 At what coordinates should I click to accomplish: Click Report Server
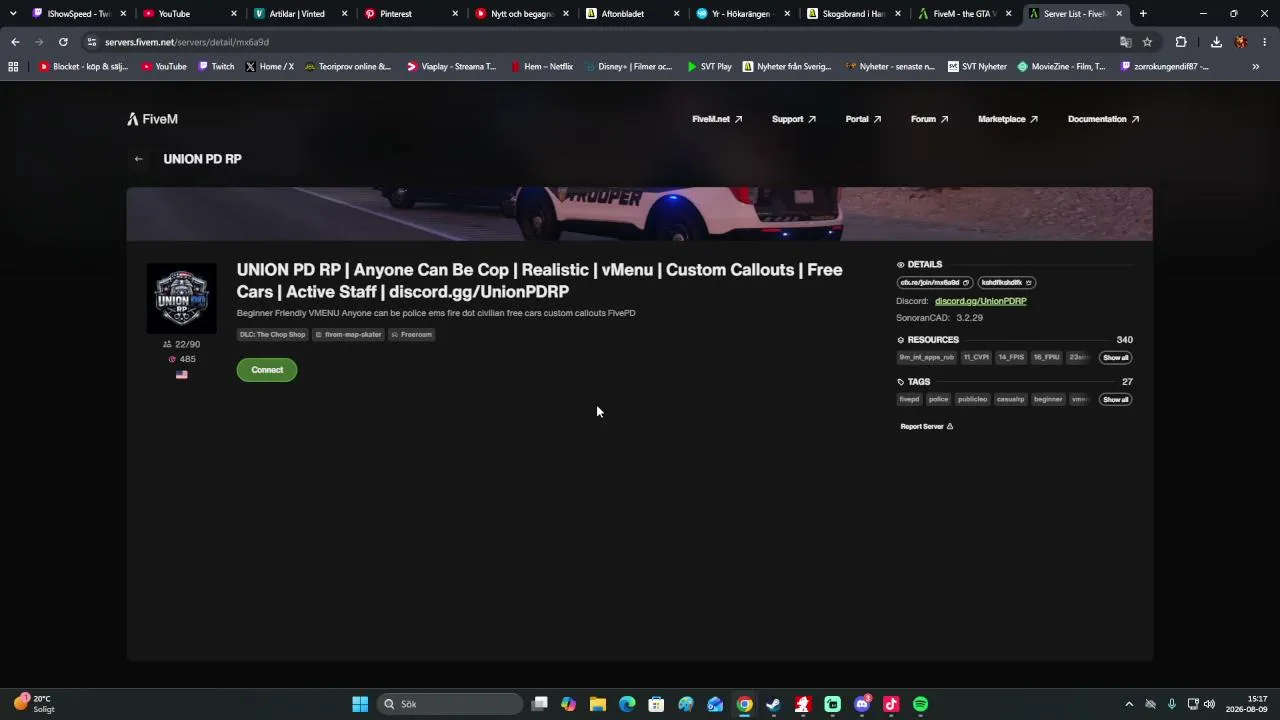pos(927,427)
